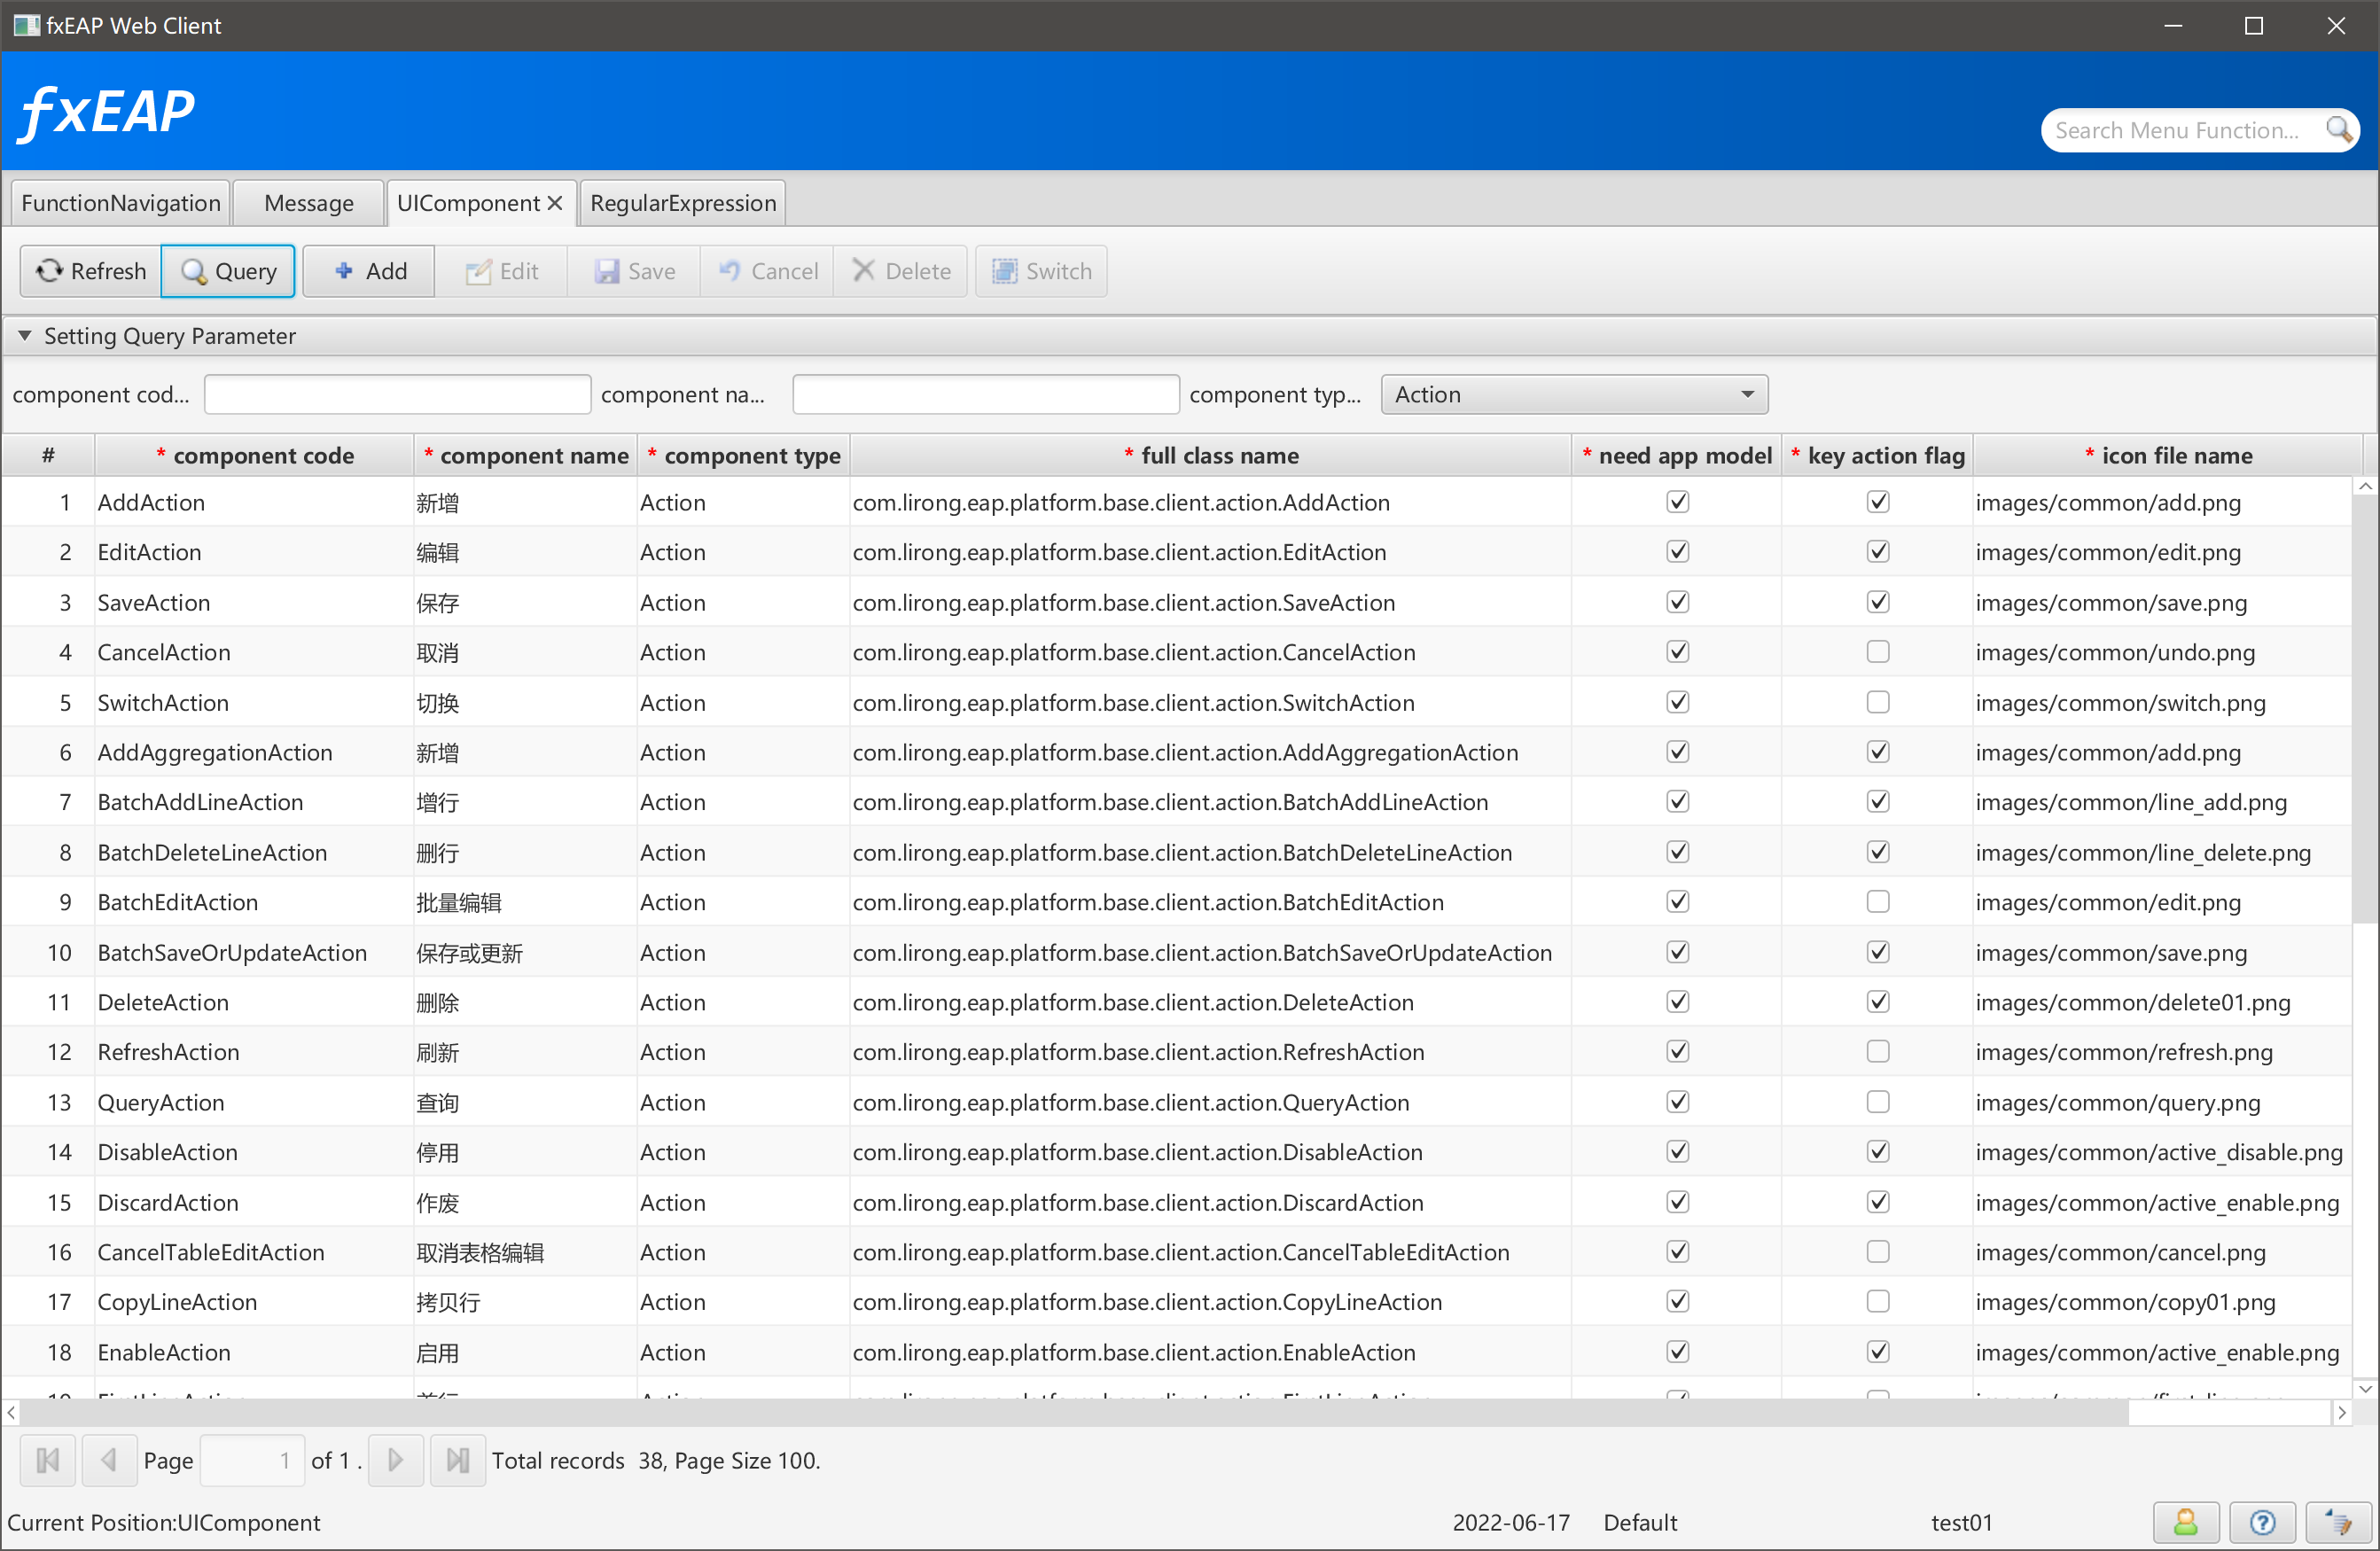Click the Switch toolbar button

[1041, 271]
